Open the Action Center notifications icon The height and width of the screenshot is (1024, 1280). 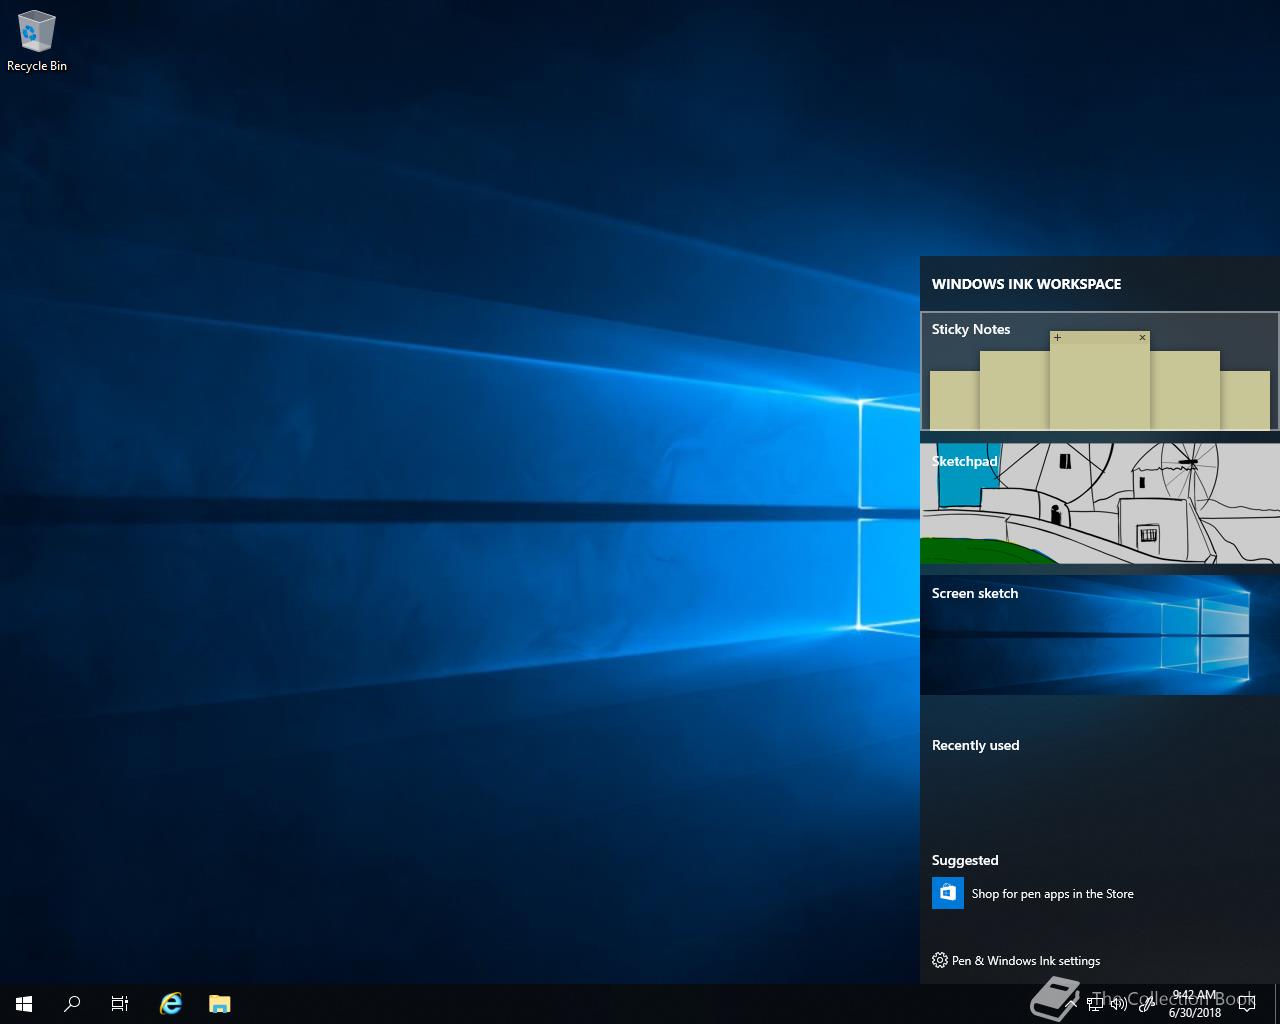[x=1247, y=1004]
